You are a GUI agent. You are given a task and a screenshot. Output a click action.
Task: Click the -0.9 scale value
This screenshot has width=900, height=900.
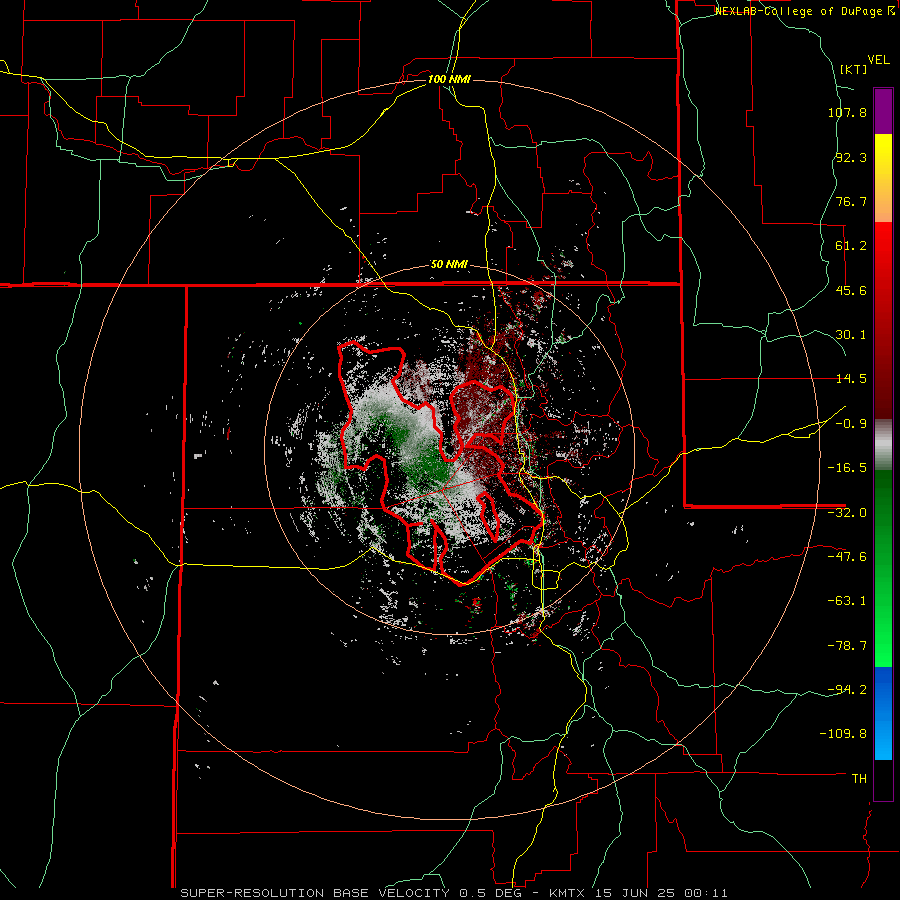851,424
